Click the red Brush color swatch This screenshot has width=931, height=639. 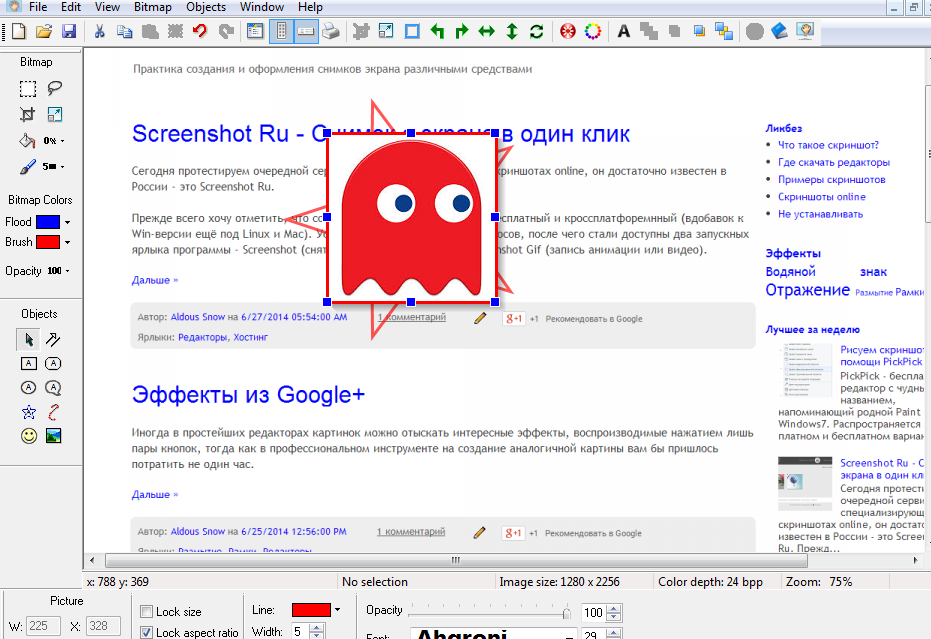pos(48,242)
